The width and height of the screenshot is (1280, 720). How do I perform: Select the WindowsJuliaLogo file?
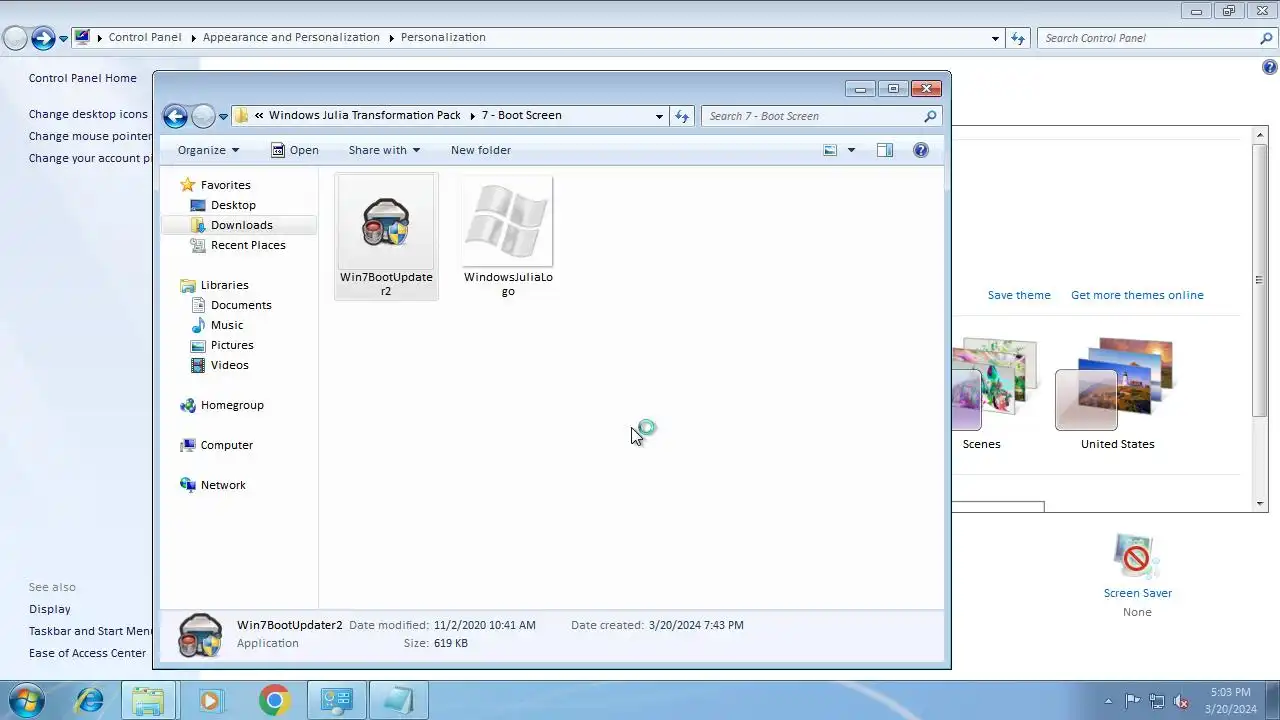pyautogui.click(x=508, y=237)
